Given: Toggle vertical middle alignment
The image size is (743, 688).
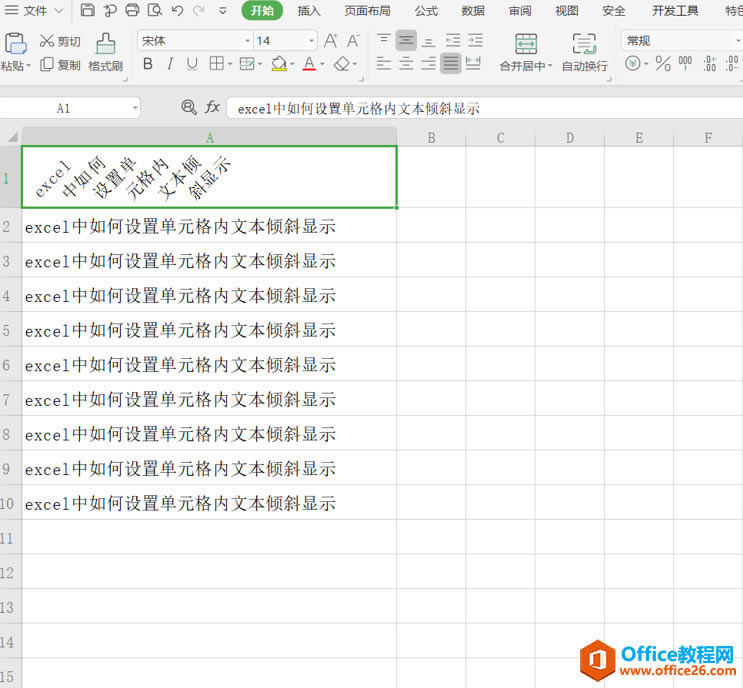Looking at the screenshot, I should point(406,40).
